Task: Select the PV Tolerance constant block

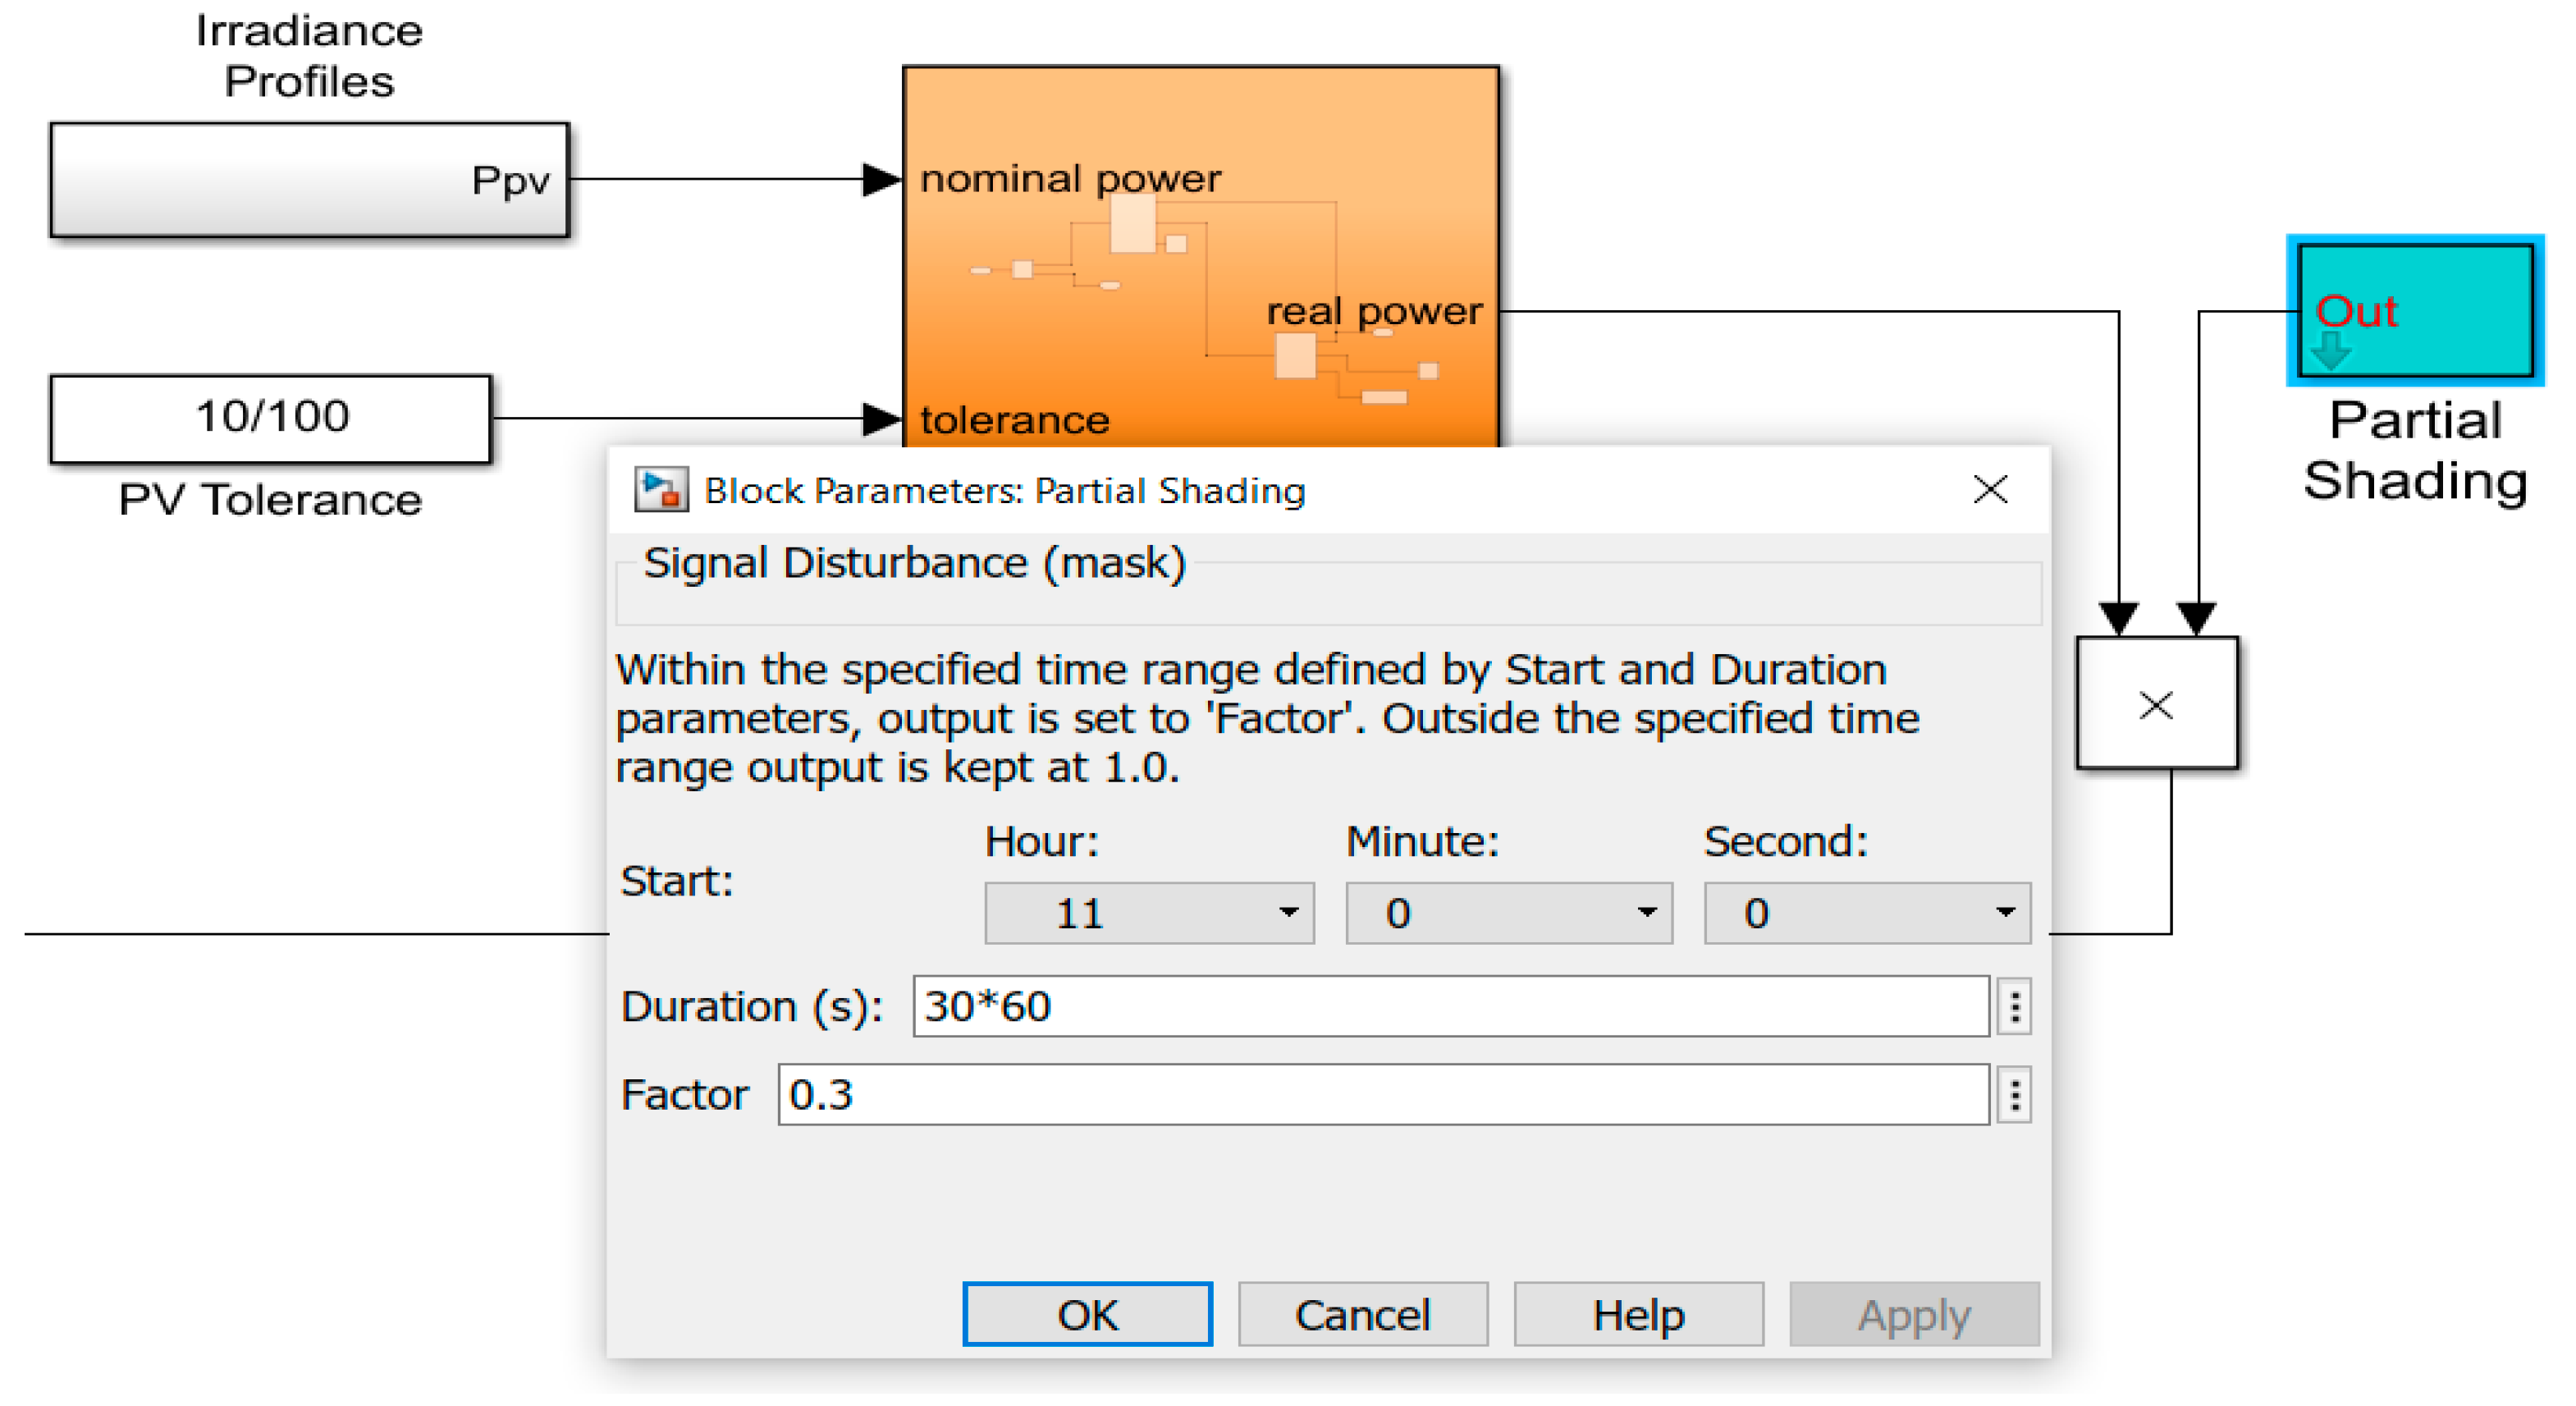Action: tap(270, 418)
